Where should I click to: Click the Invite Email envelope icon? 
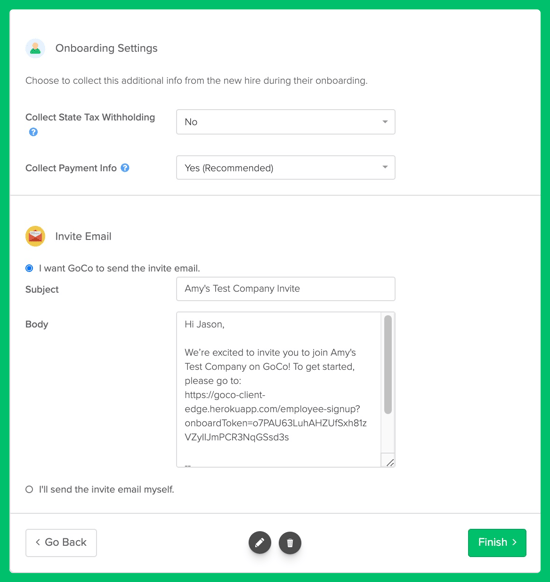(x=35, y=236)
